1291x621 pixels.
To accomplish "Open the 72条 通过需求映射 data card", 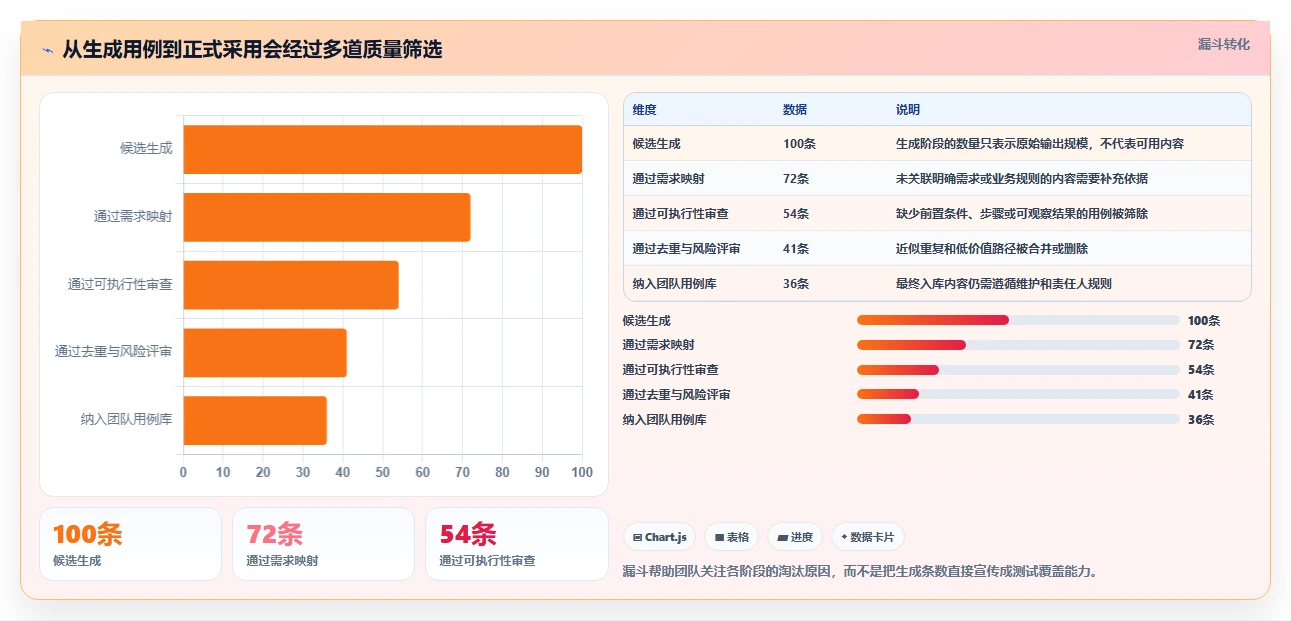I will pos(323,544).
